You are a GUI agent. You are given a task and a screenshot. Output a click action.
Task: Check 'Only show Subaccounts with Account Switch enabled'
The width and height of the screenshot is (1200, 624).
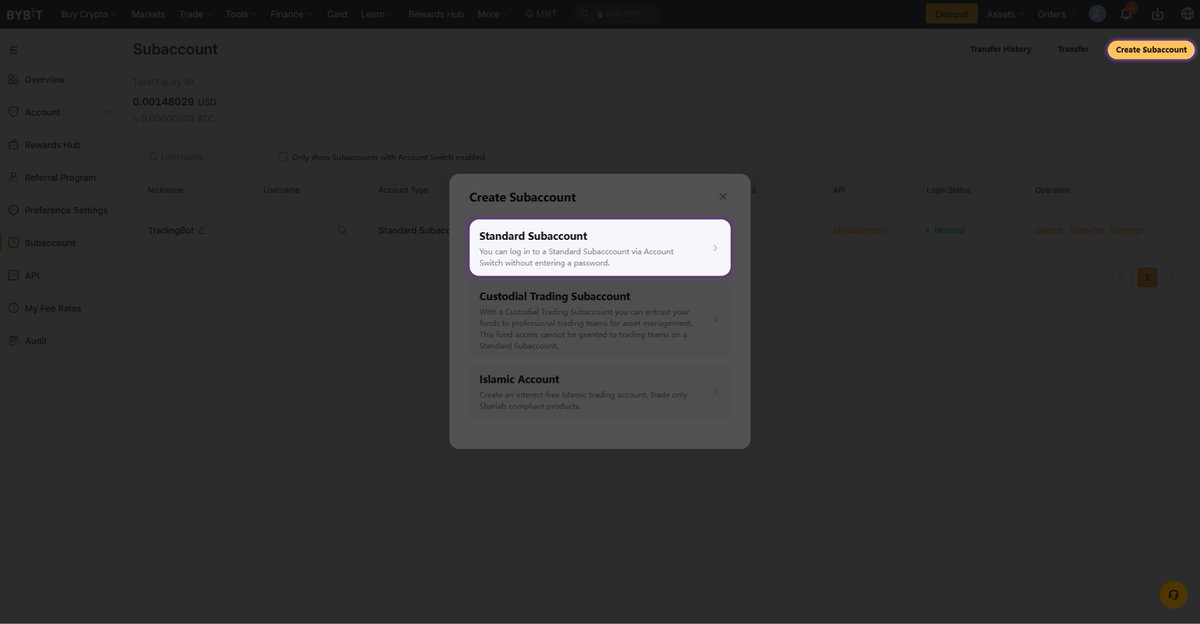point(283,157)
